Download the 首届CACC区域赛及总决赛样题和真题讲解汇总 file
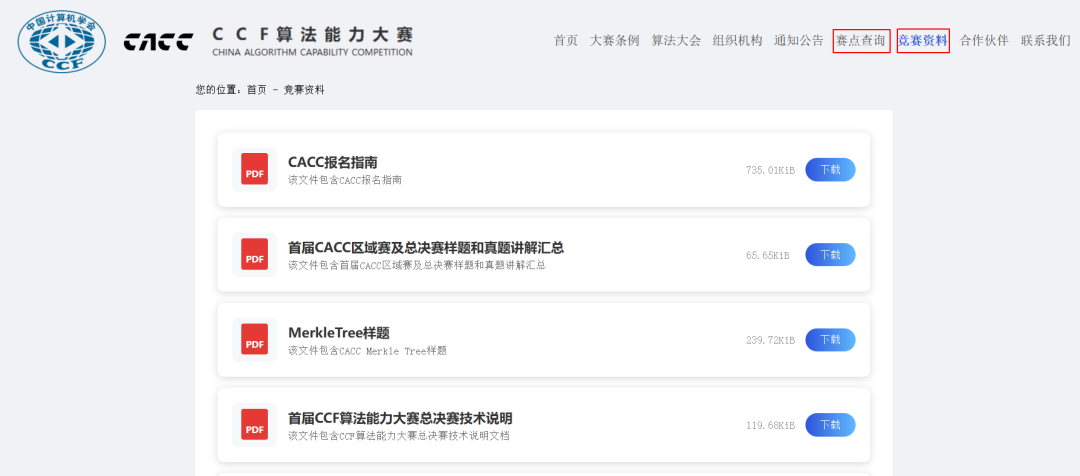 click(x=830, y=255)
